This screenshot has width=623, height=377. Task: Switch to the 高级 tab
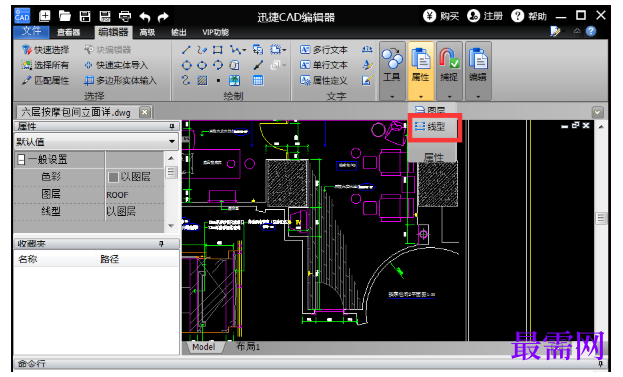tap(147, 32)
